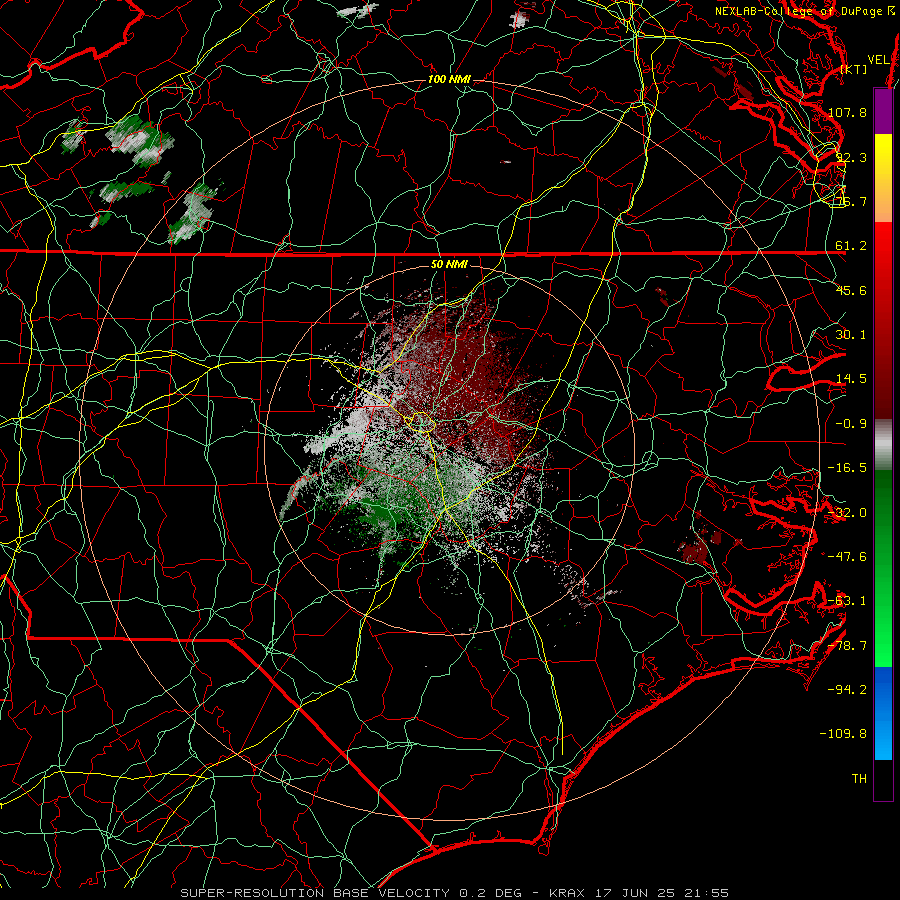The image size is (900, 900).
Task: Select the -47.6 legend value
Action: (x=847, y=557)
